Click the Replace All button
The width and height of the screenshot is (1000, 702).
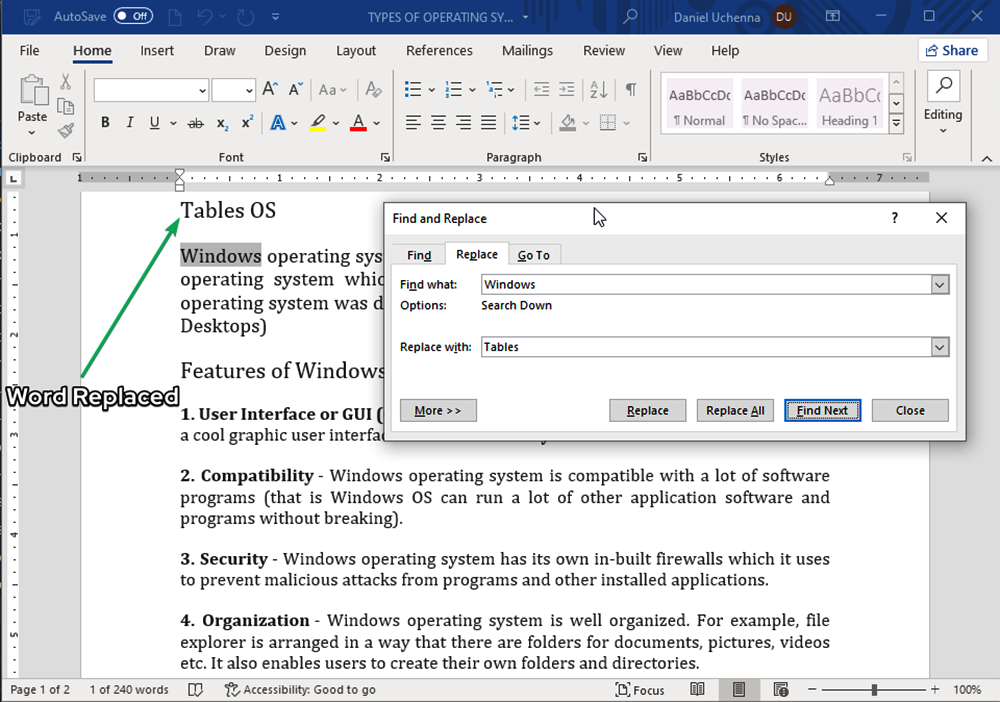pyautogui.click(x=735, y=410)
